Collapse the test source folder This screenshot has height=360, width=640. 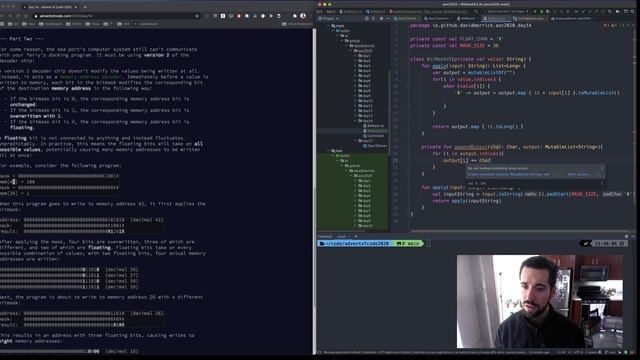tap(328, 151)
